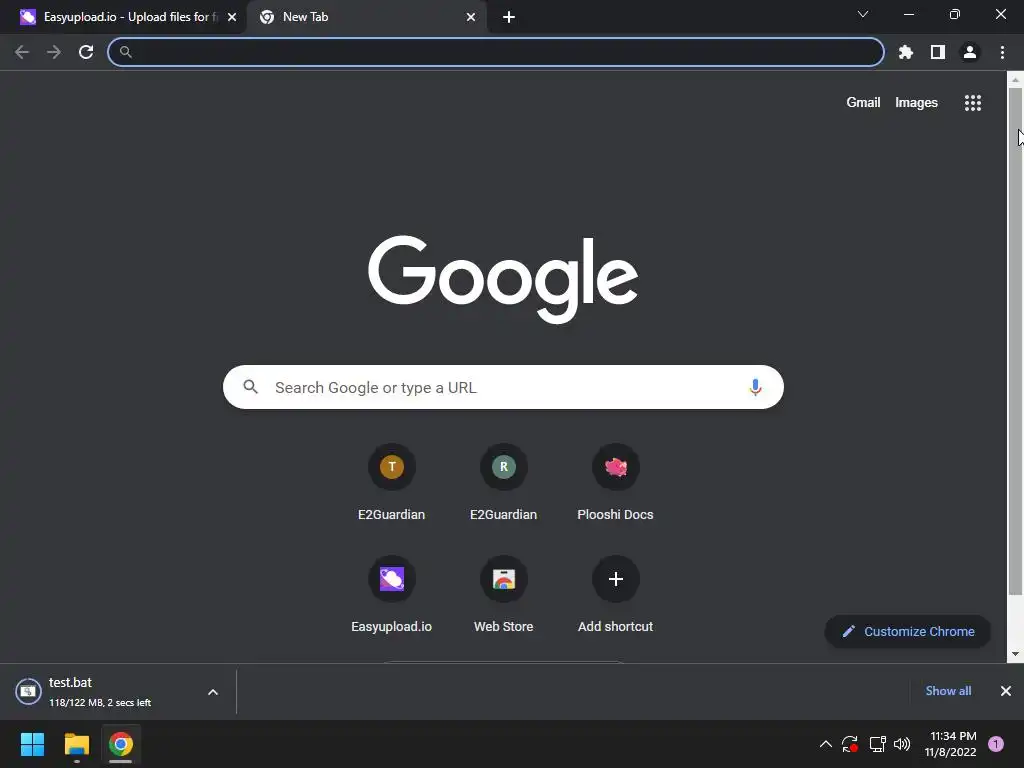Open the Google apps grid
Image resolution: width=1024 pixels, height=768 pixels.
(x=973, y=103)
